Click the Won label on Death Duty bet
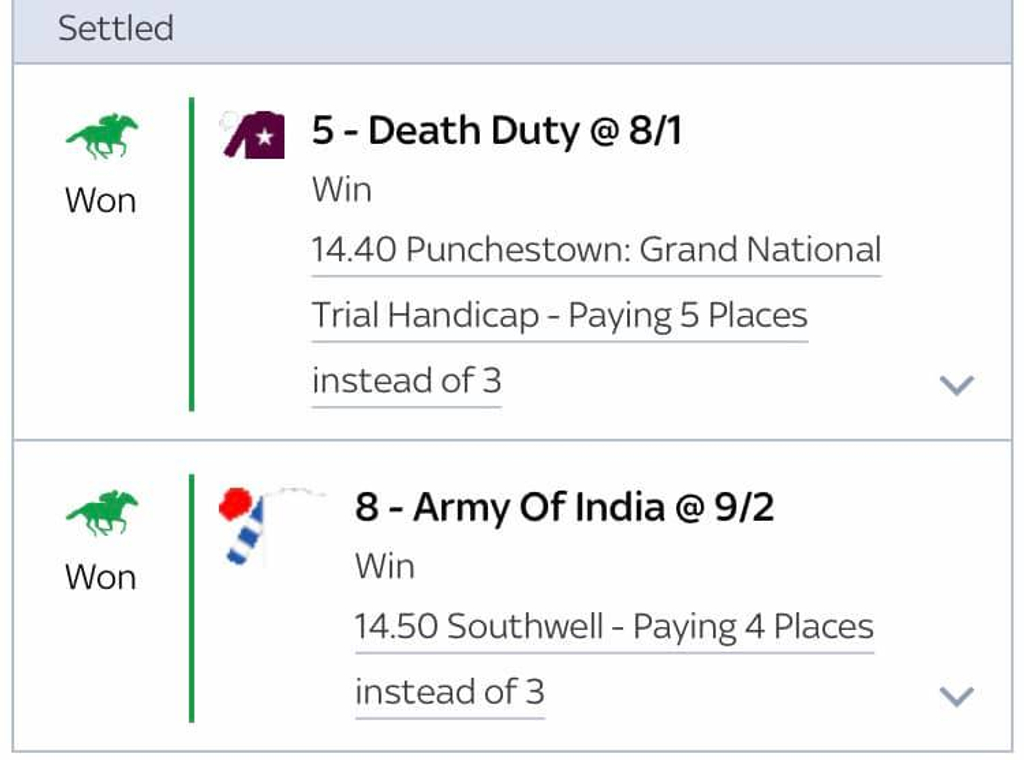 pos(101,200)
